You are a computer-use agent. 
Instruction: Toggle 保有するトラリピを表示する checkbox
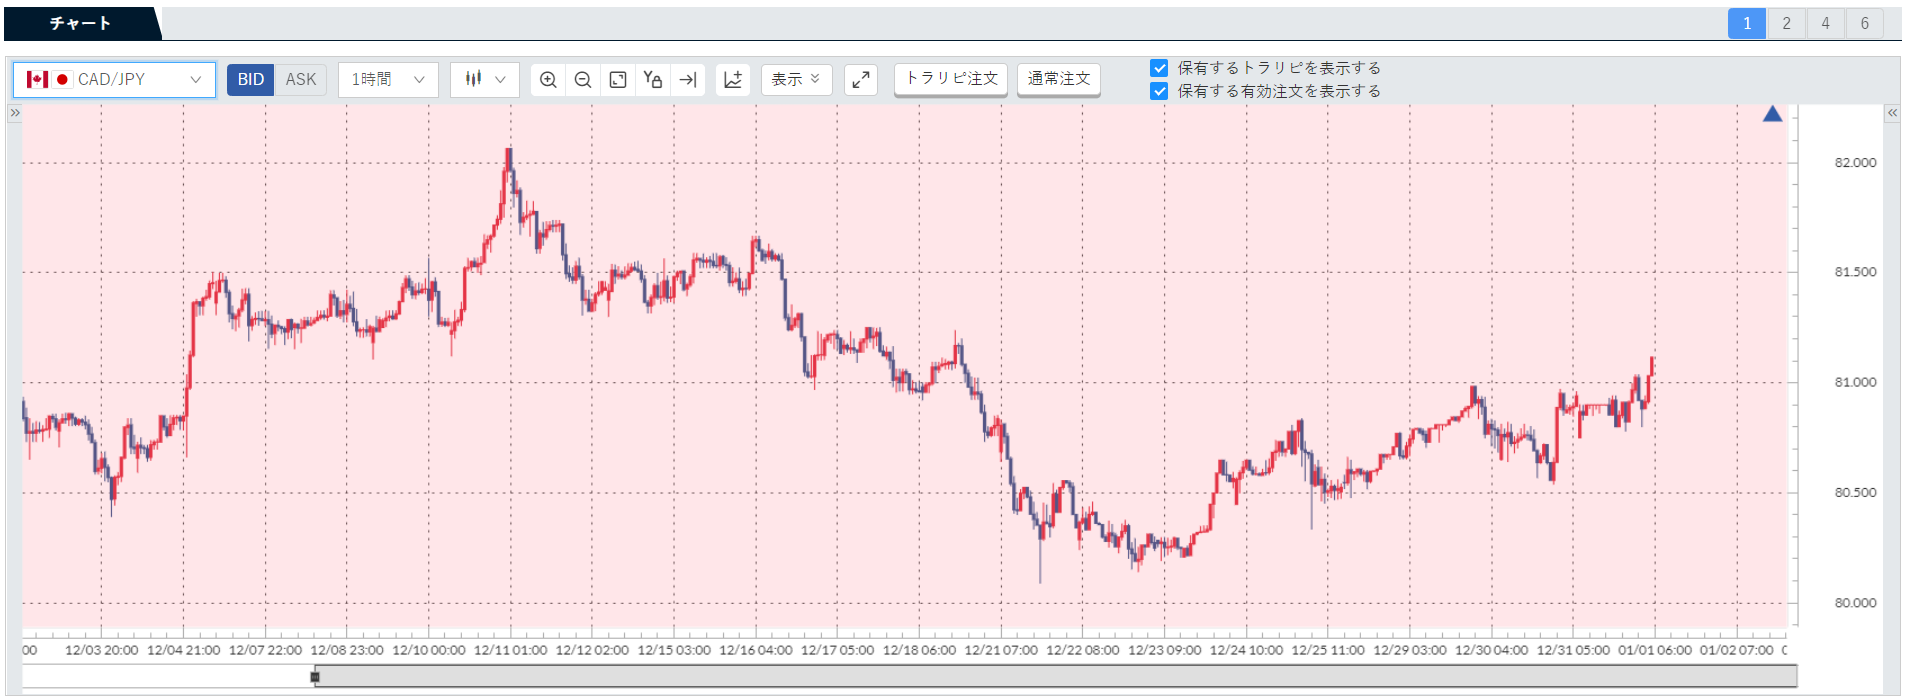[x=1159, y=68]
